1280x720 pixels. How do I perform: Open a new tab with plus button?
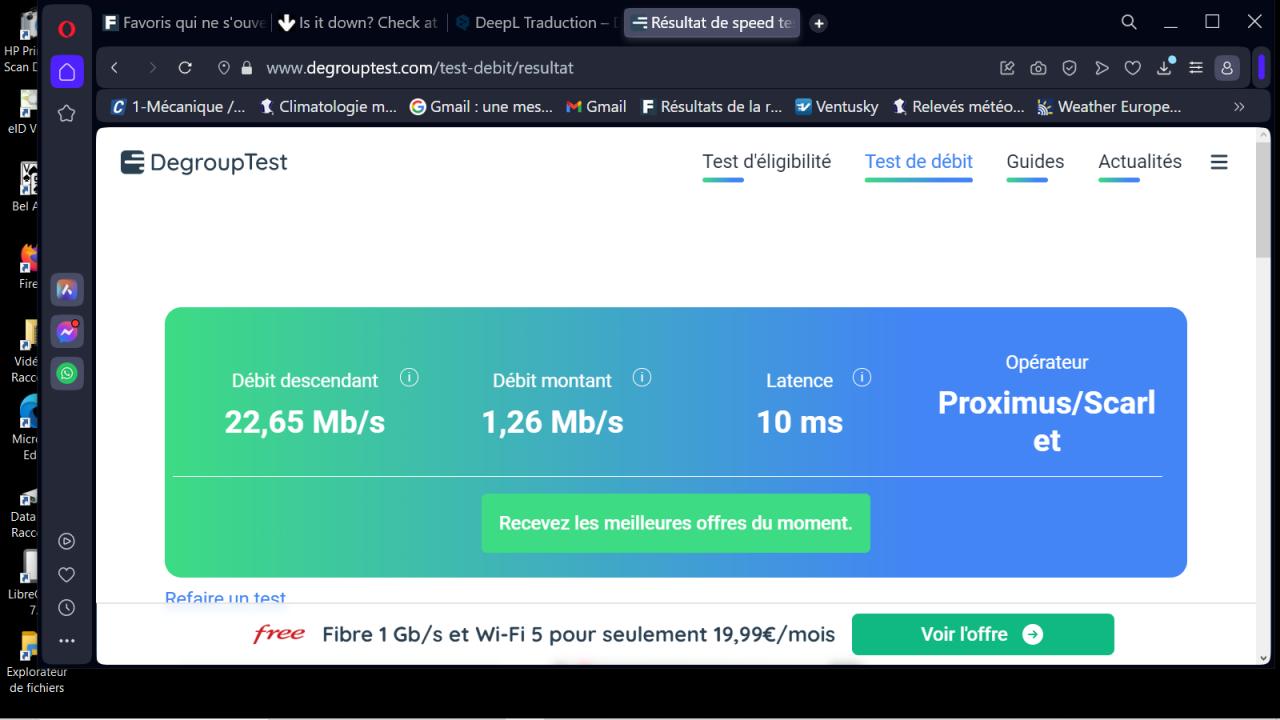tap(818, 23)
